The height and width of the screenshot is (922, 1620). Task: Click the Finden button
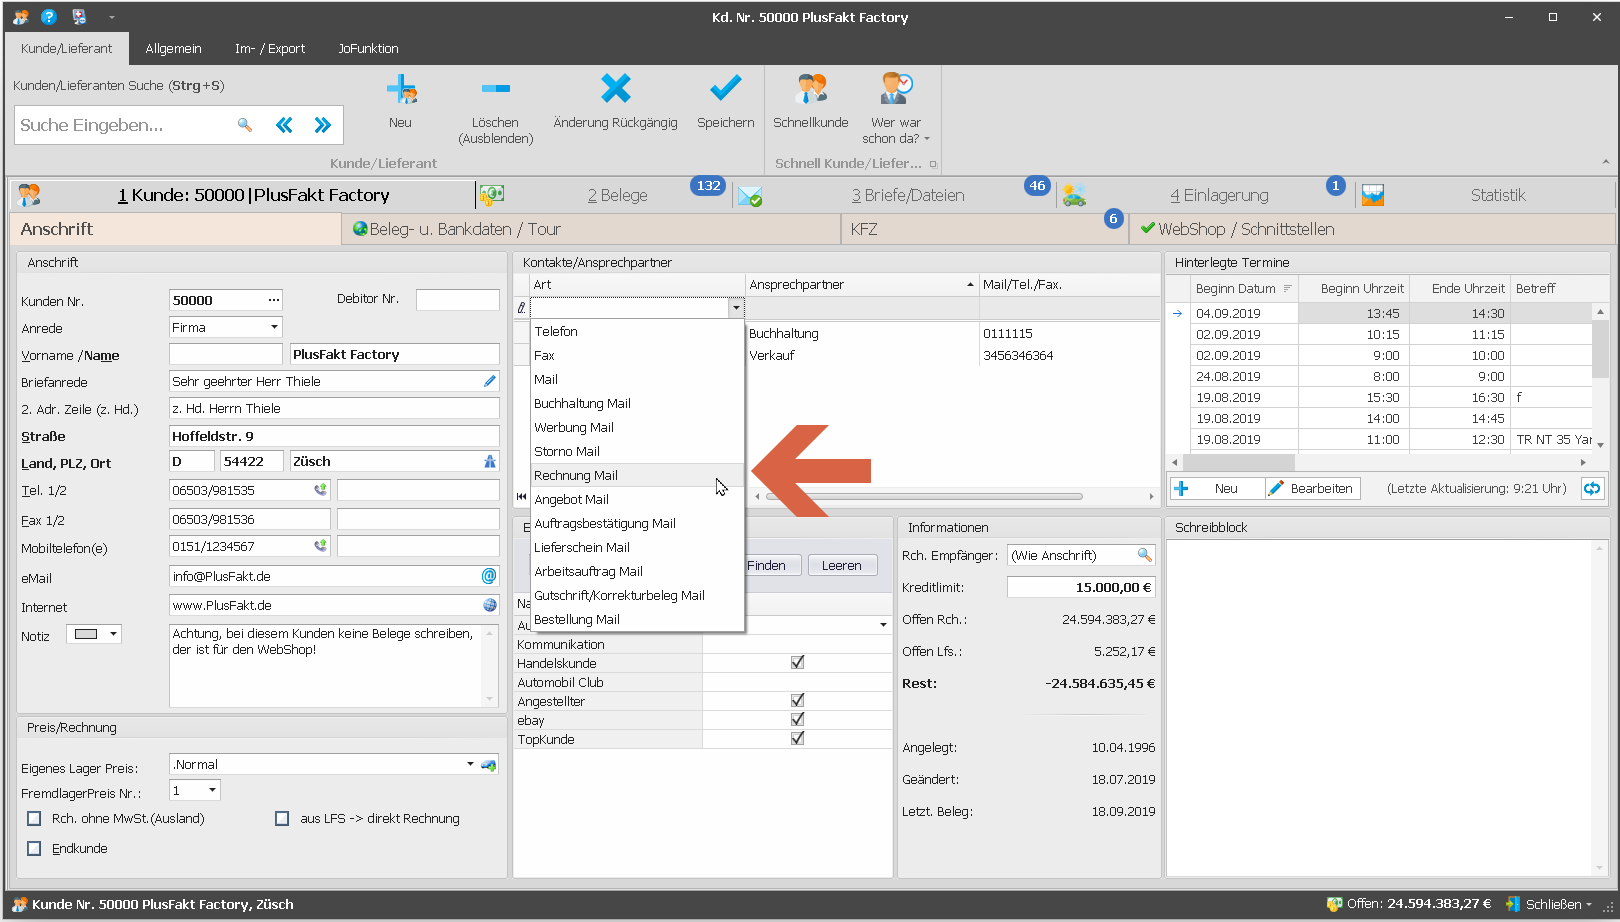767,565
